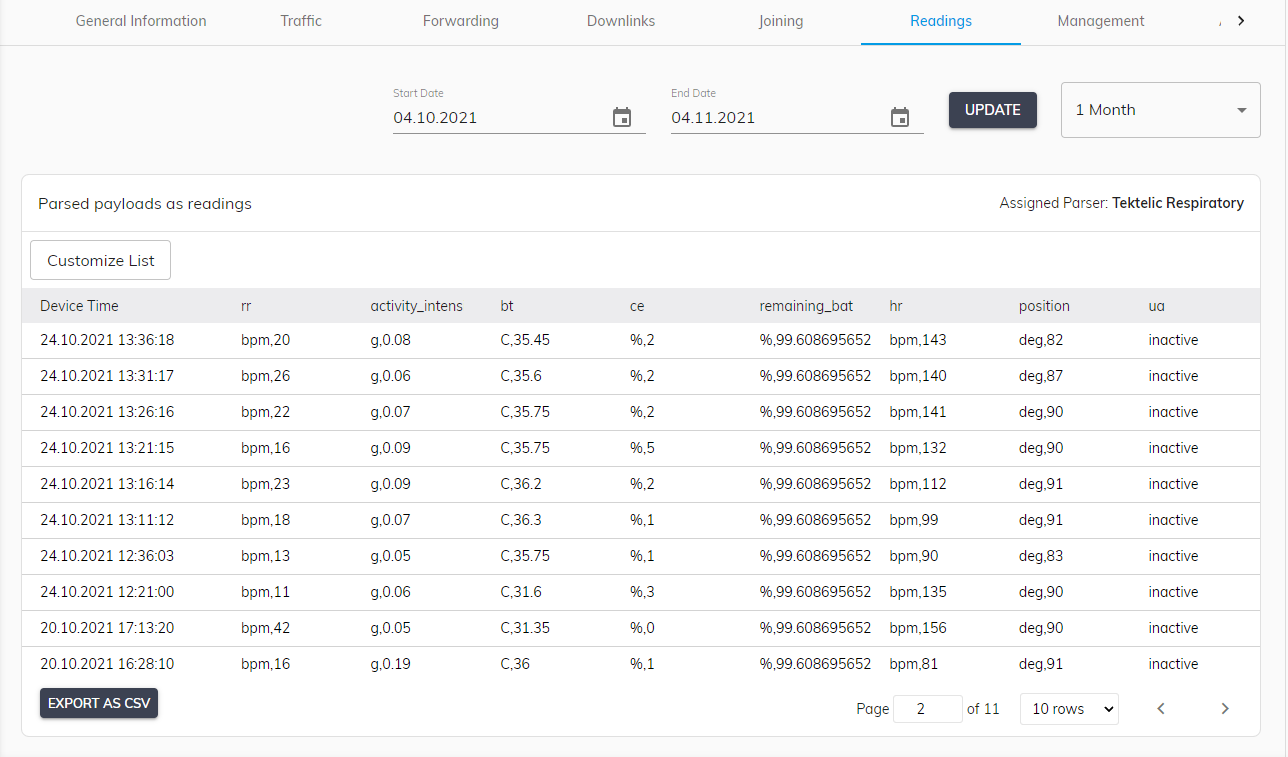Click the bt column header
1288x757 pixels.
(x=507, y=306)
